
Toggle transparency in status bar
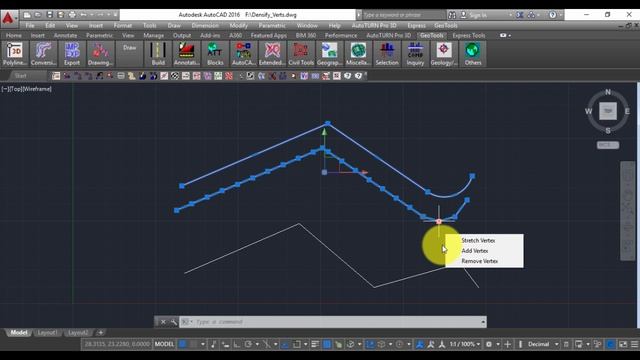[x=327, y=344]
